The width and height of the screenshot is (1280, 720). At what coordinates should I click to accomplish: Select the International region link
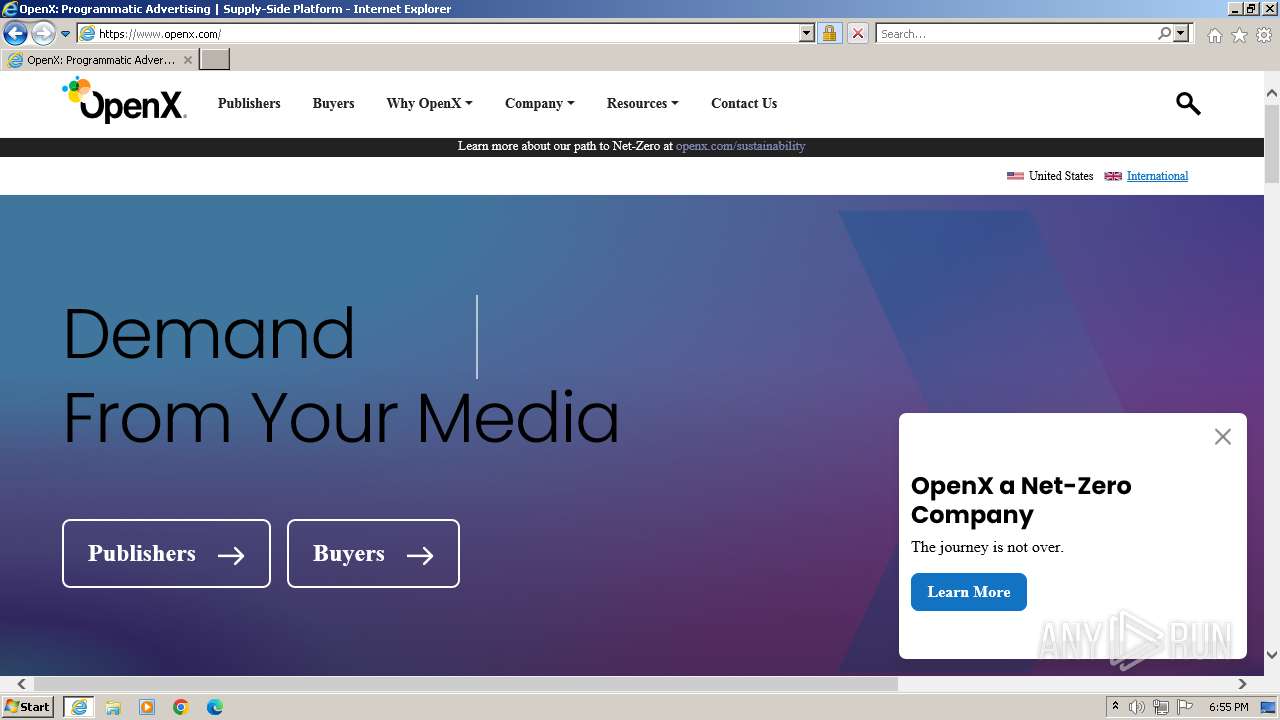point(1157,176)
